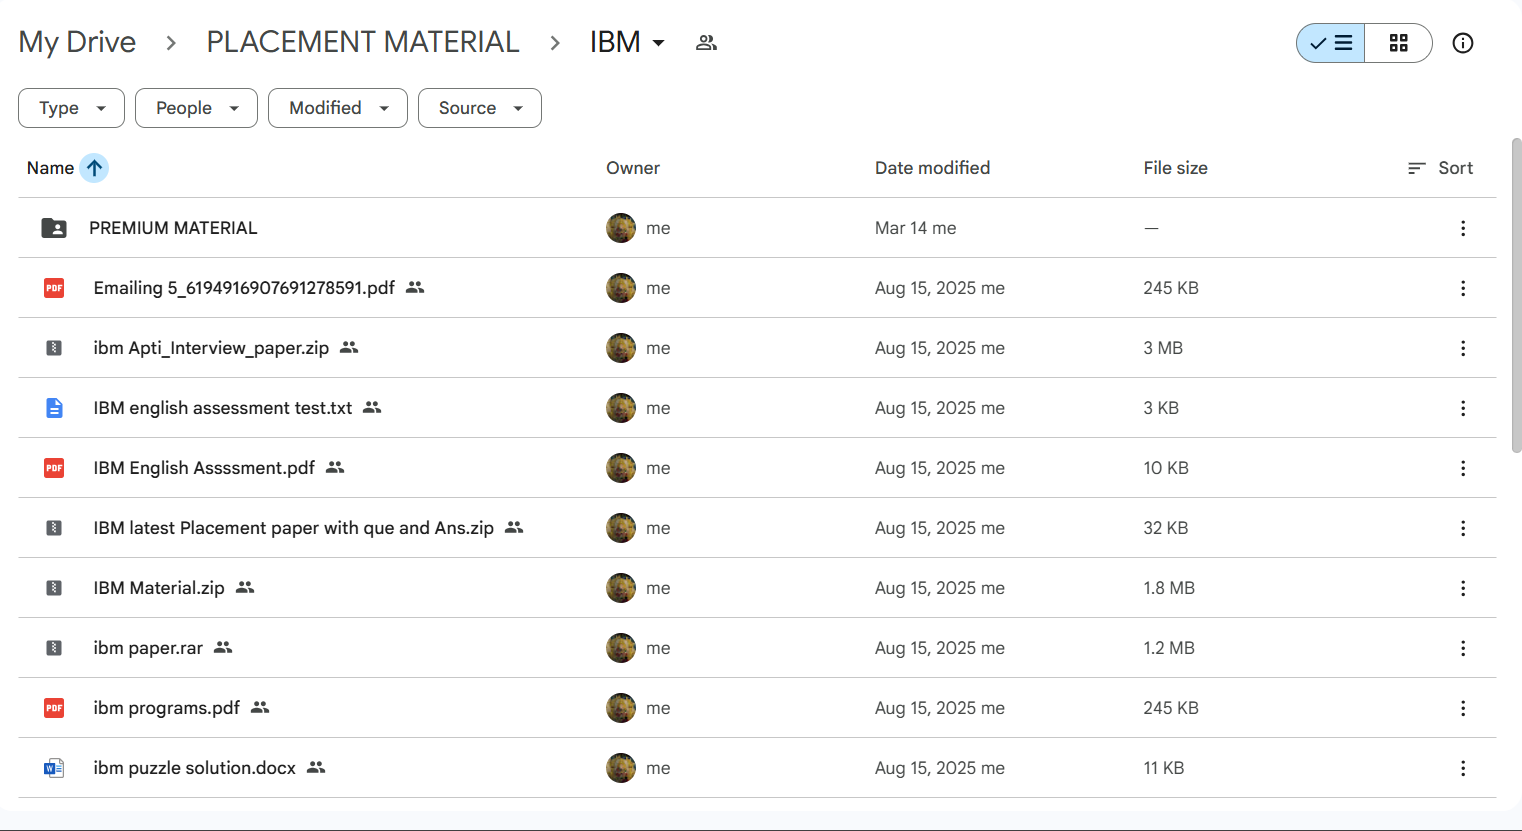This screenshot has height=831, width=1522.
Task: Open the People filter dropdown
Action: coord(196,108)
